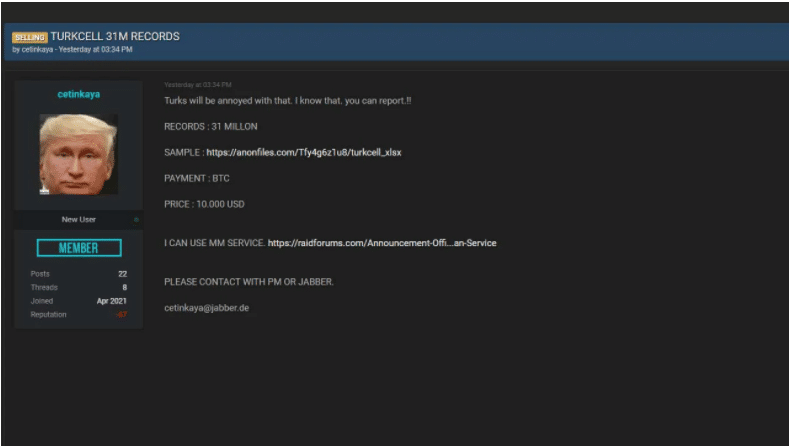
Task: Click the MEMBER rank badge
Action: point(78,248)
